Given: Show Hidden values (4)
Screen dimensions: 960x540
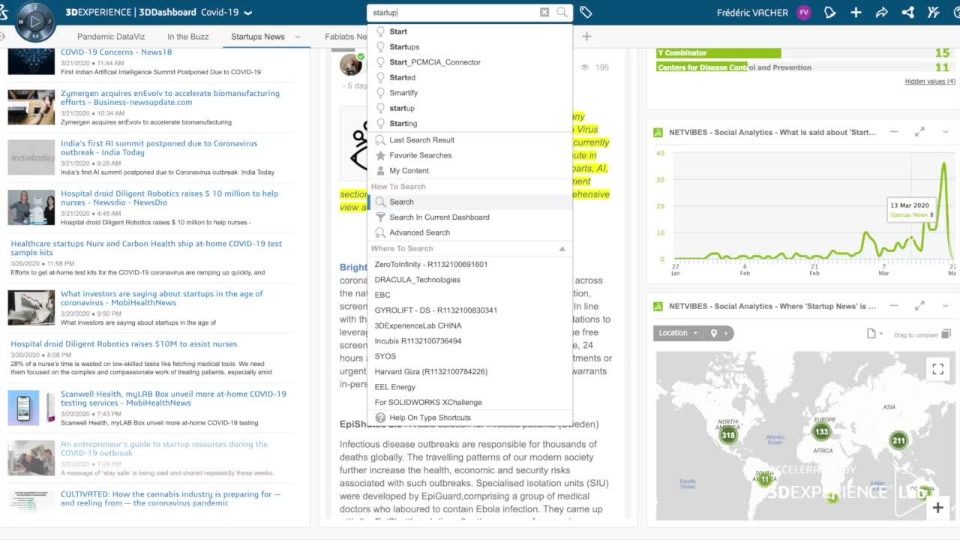Looking at the screenshot, I should [x=929, y=81].
